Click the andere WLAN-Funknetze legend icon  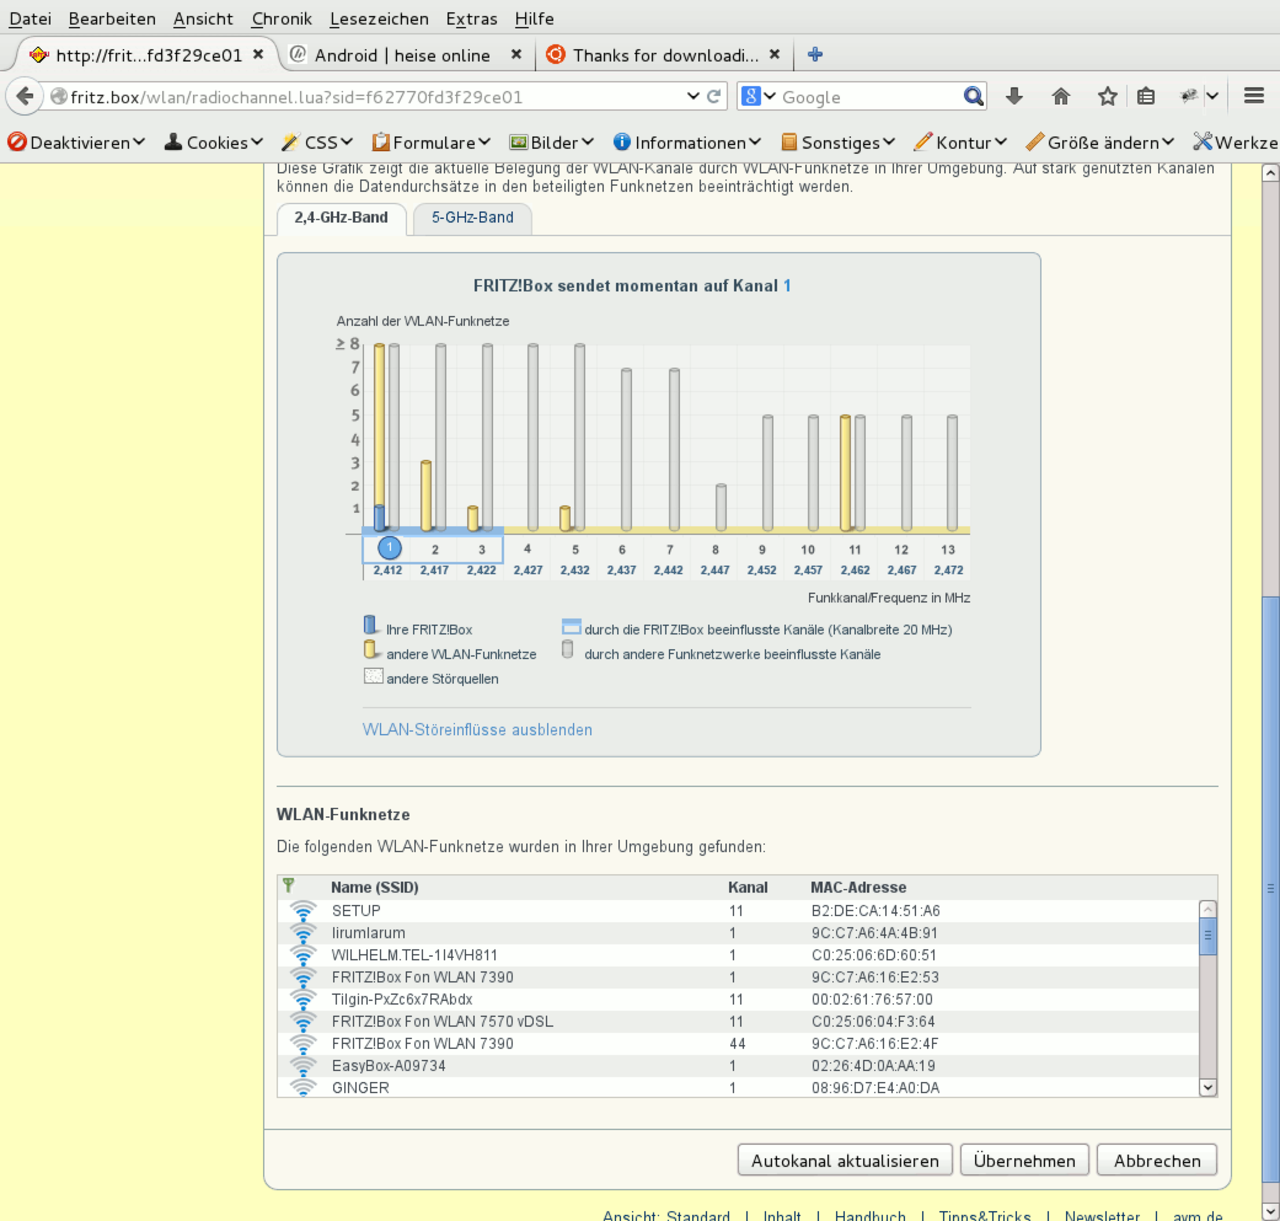pos(371,651)
